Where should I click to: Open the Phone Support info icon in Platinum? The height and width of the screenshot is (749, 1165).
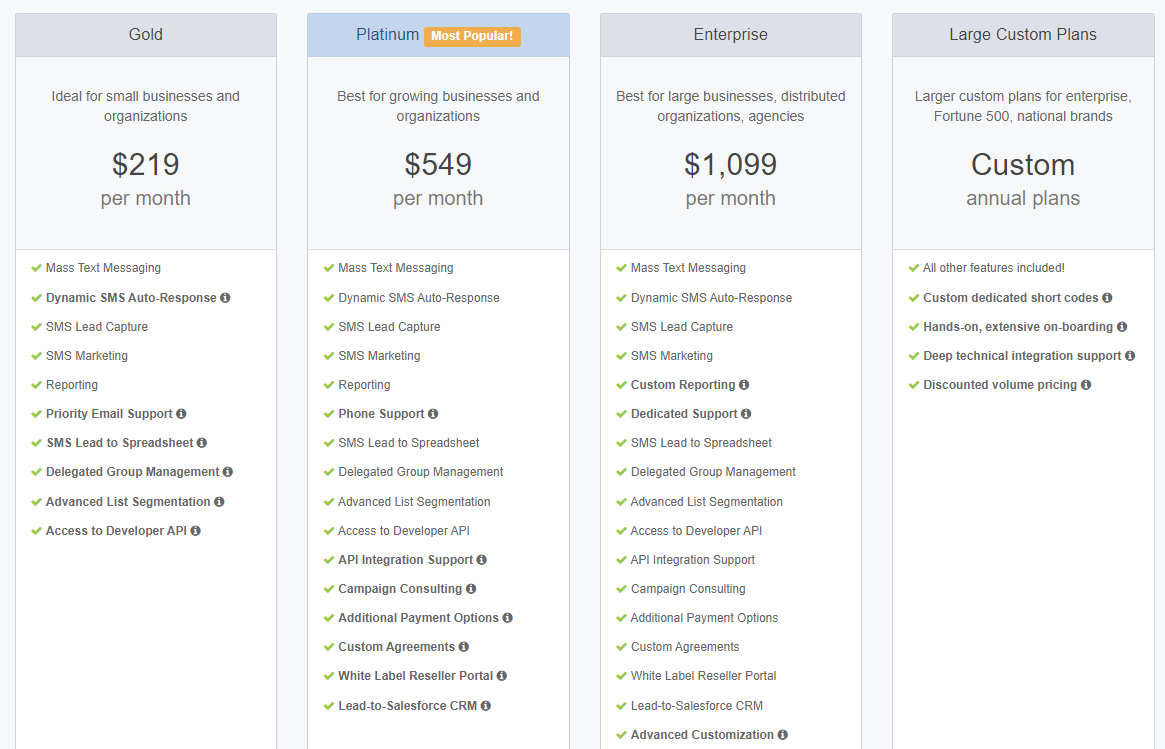[433, 414]
